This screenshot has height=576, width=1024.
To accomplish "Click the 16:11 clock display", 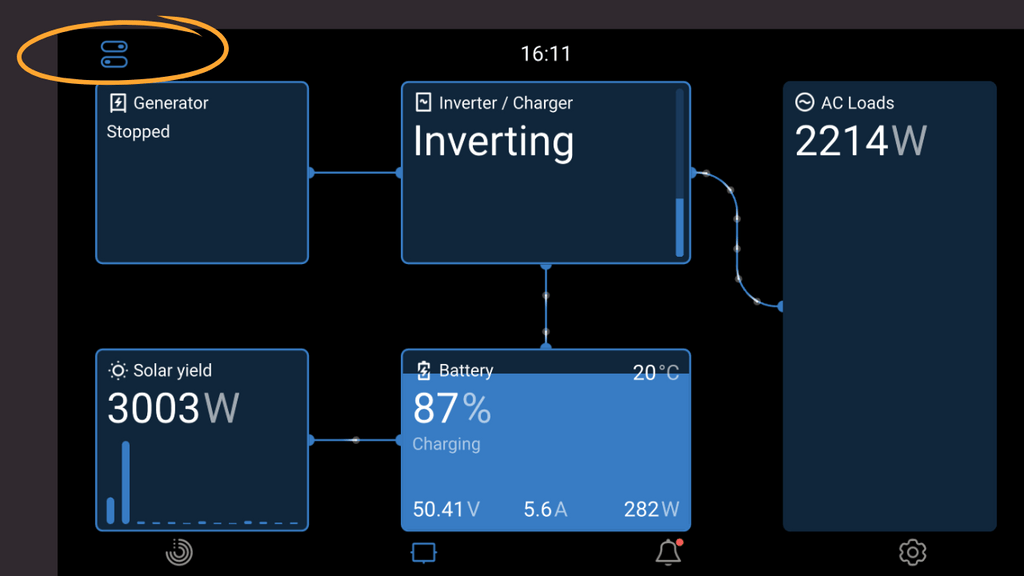I will (546, 54).
